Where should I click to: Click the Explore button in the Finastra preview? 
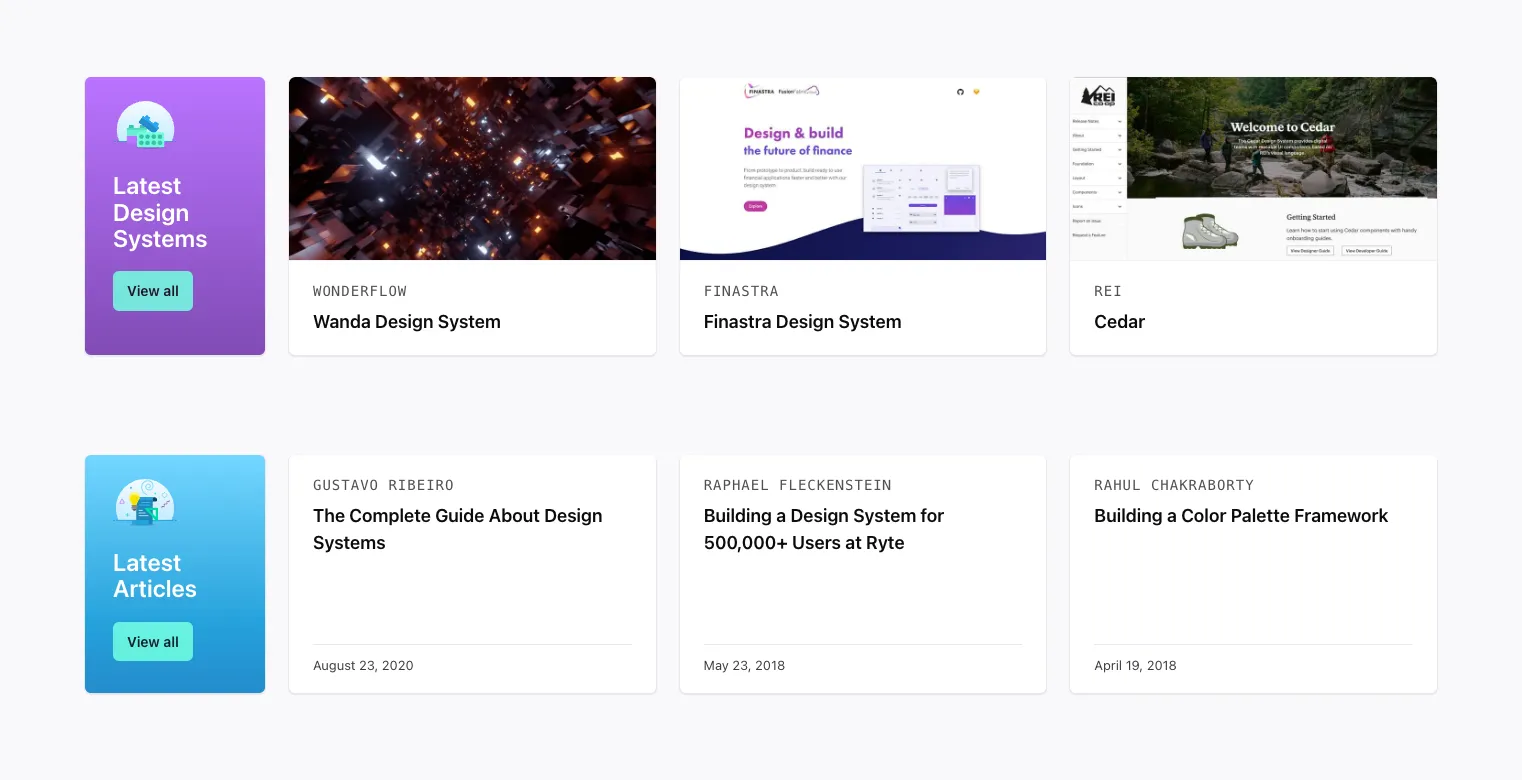(x=755, y=206)
